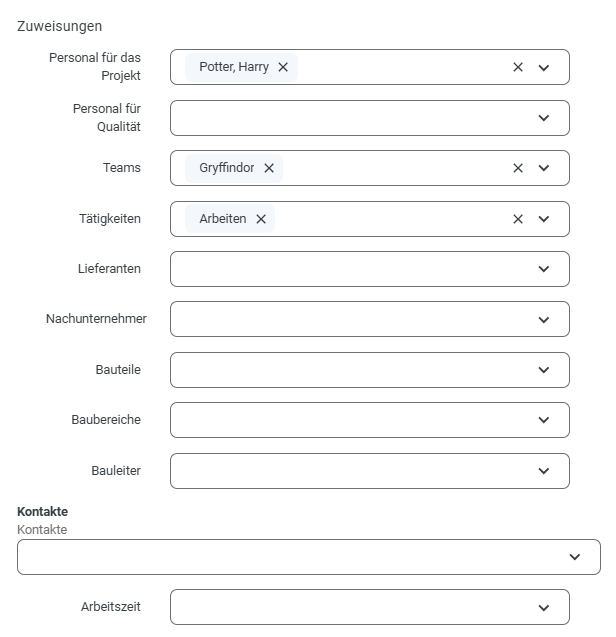Clear all selections in Tätigkeiten field
Screen dimensions: 616x637
[518, 219]
